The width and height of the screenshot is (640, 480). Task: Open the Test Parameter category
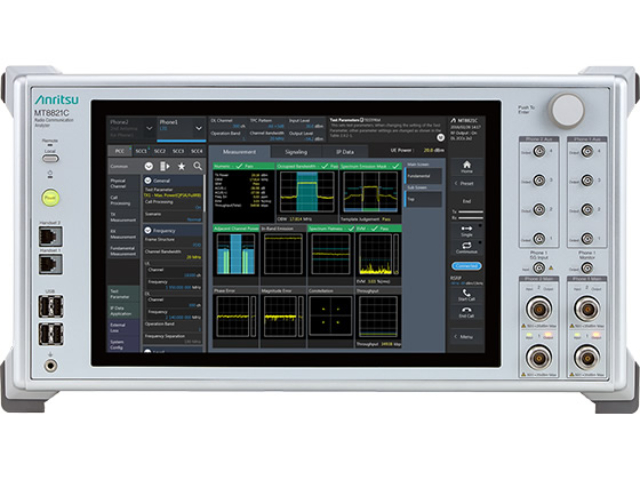tap(123, 293)
